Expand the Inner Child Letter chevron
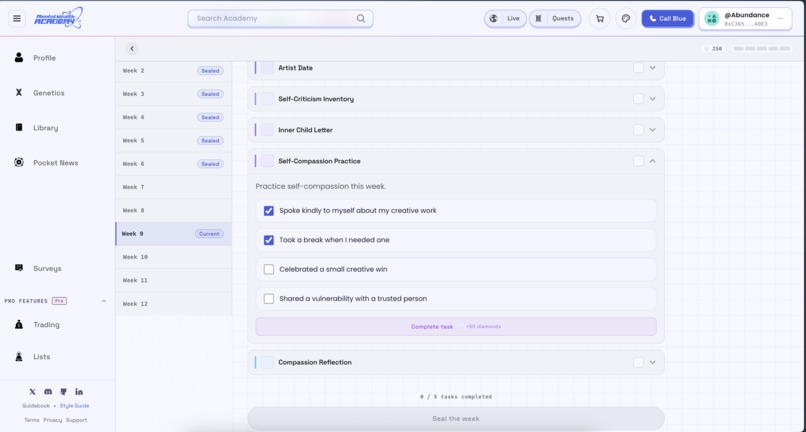The height and width of the screenshot is (432, 806). coord(653,130)
